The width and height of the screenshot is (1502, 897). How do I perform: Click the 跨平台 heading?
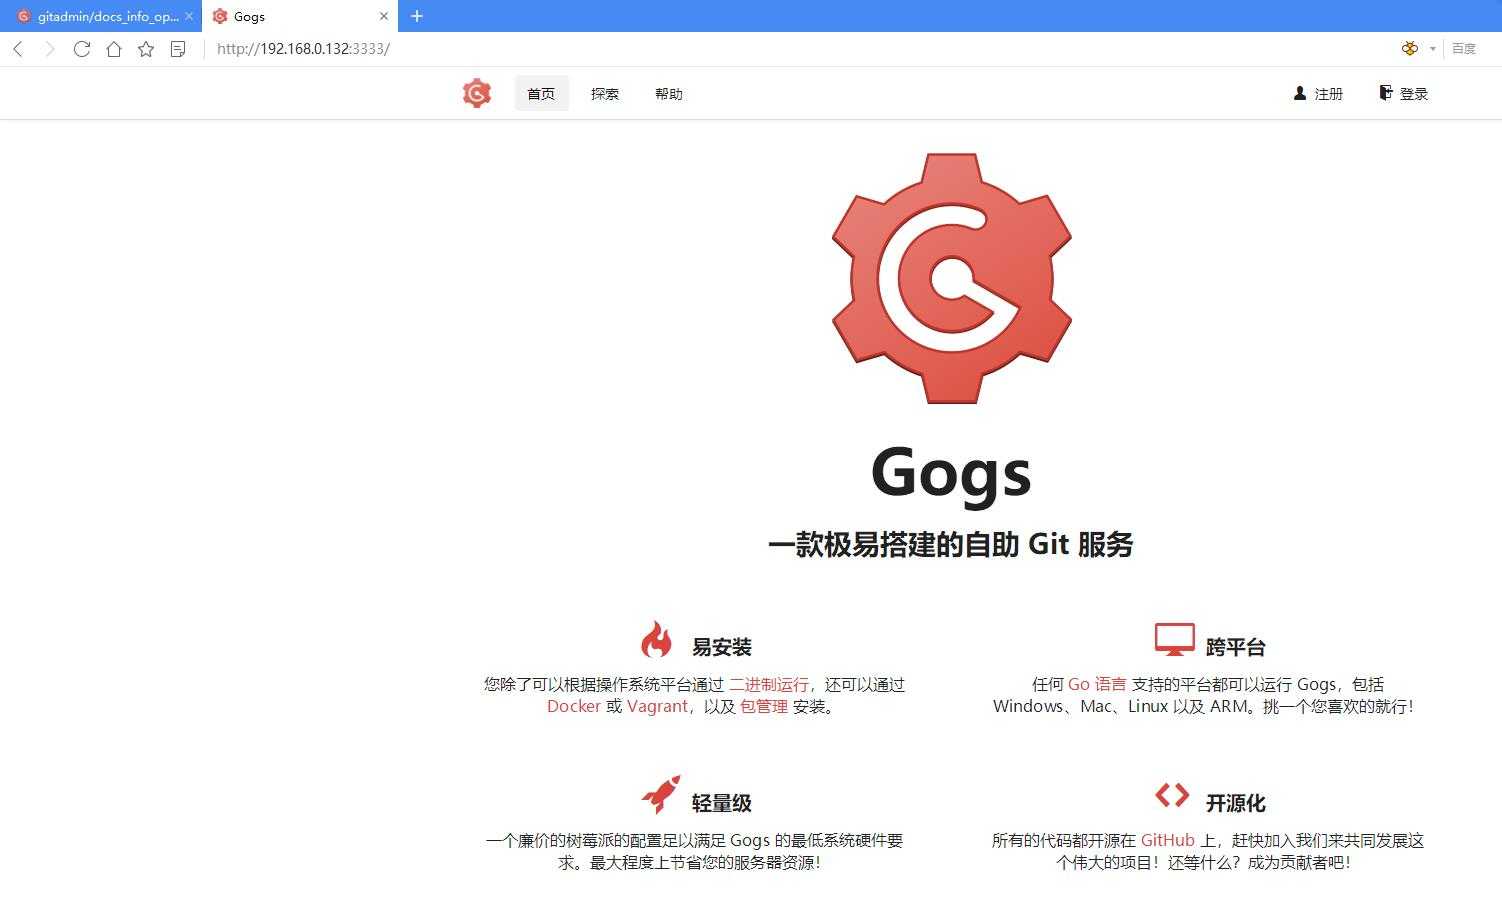point(1235,647)
